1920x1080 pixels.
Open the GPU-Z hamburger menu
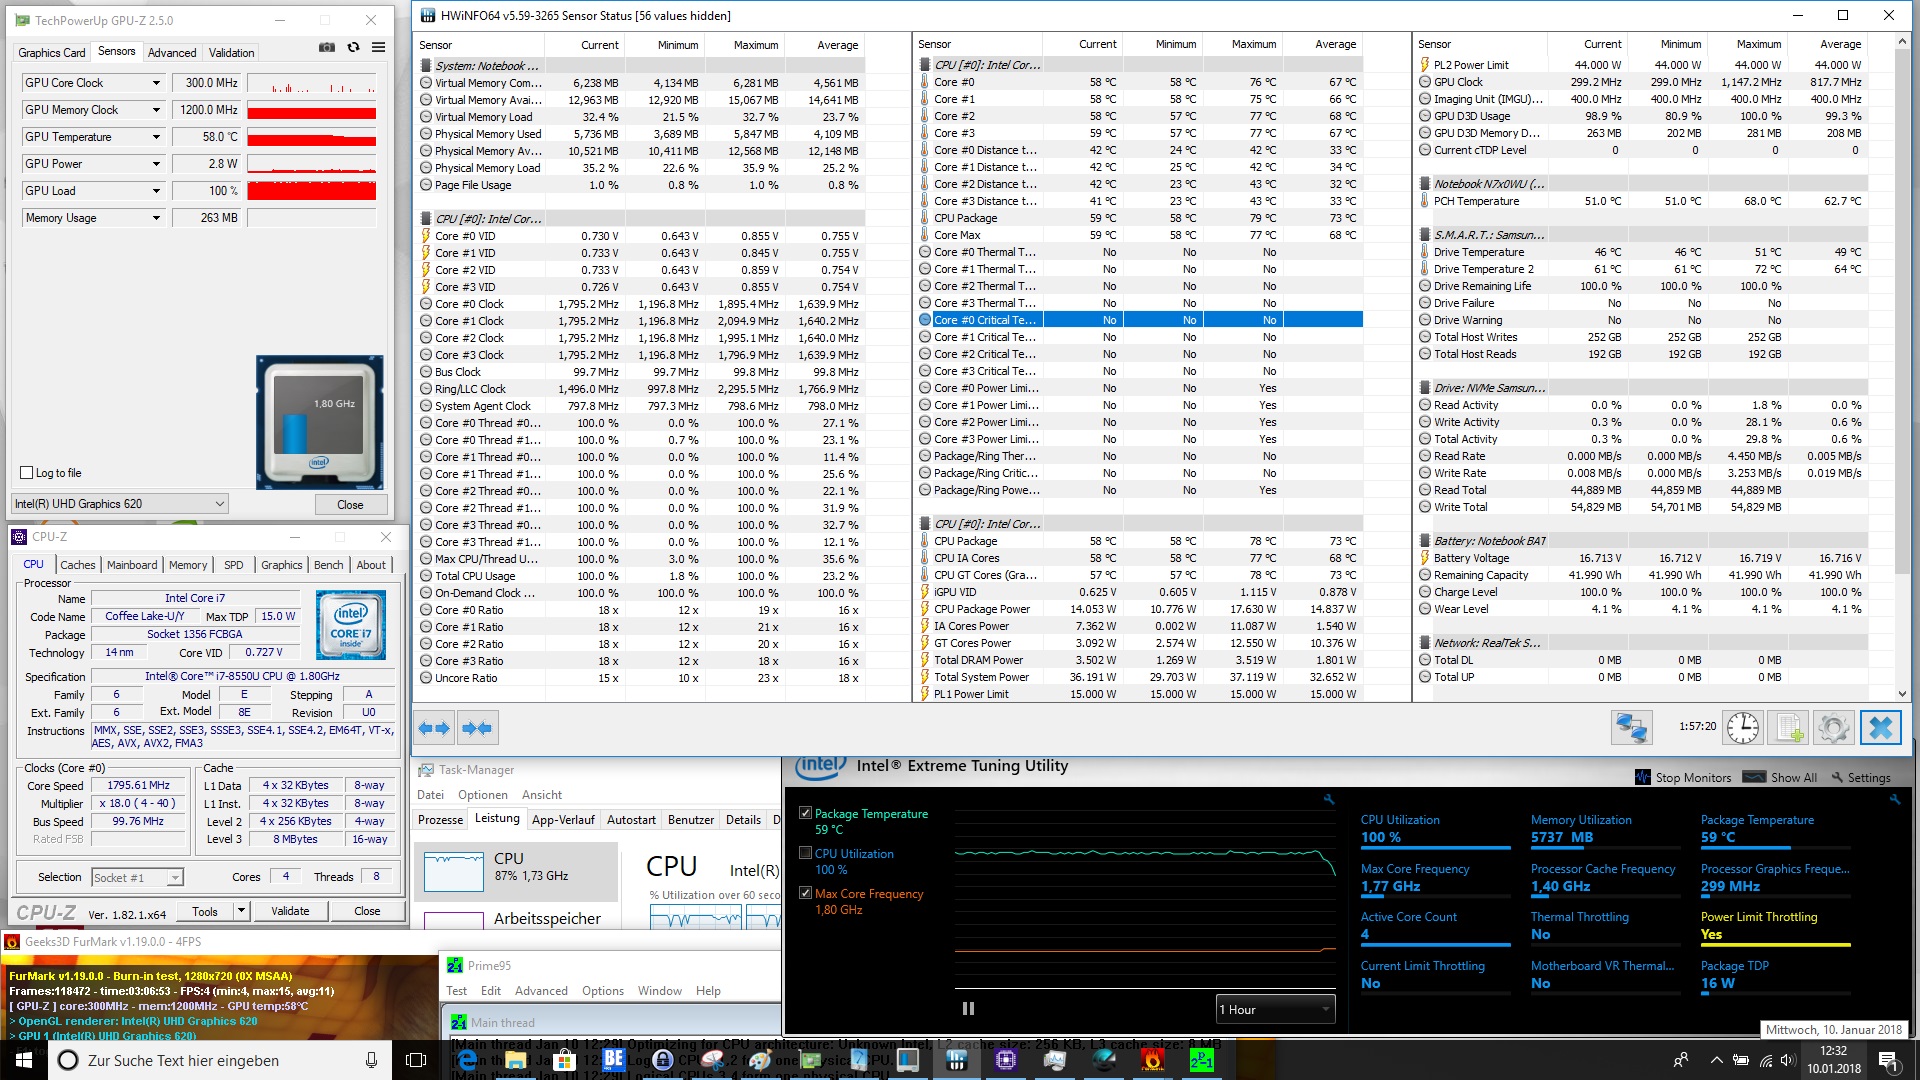378,47
